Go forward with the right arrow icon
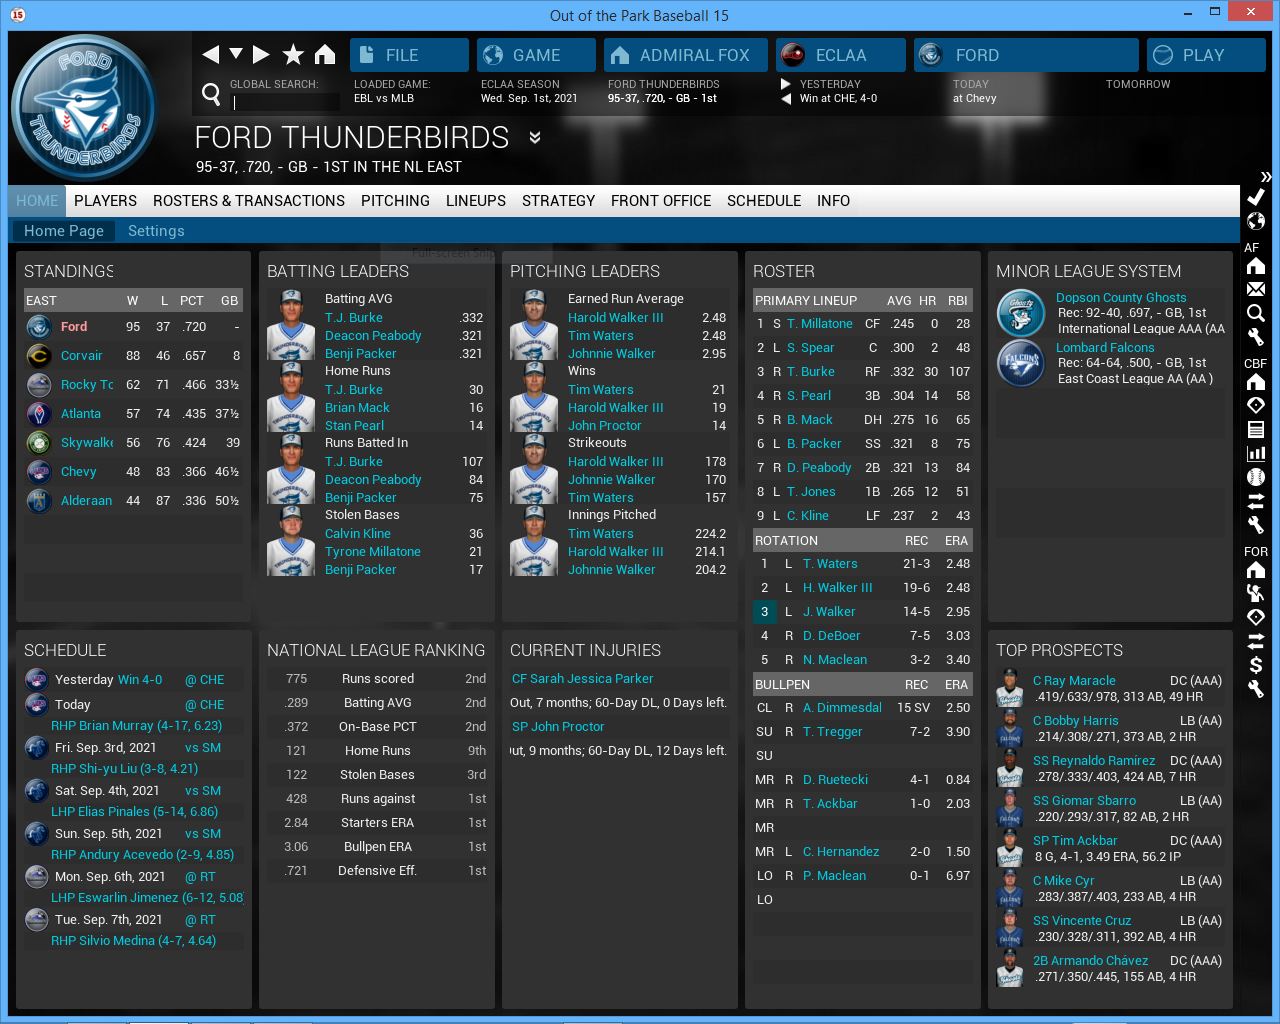The width and height of the screenshot is (1280, 1024). pyautogui.click(x=261, y=54)
